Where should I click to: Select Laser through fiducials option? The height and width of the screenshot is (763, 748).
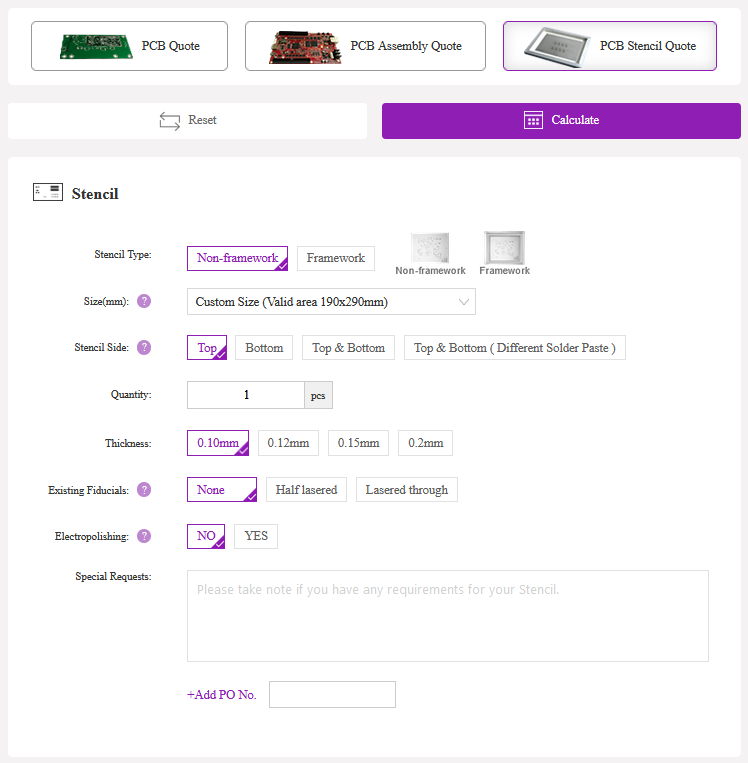pyautogui.click(x=406, y=490)
